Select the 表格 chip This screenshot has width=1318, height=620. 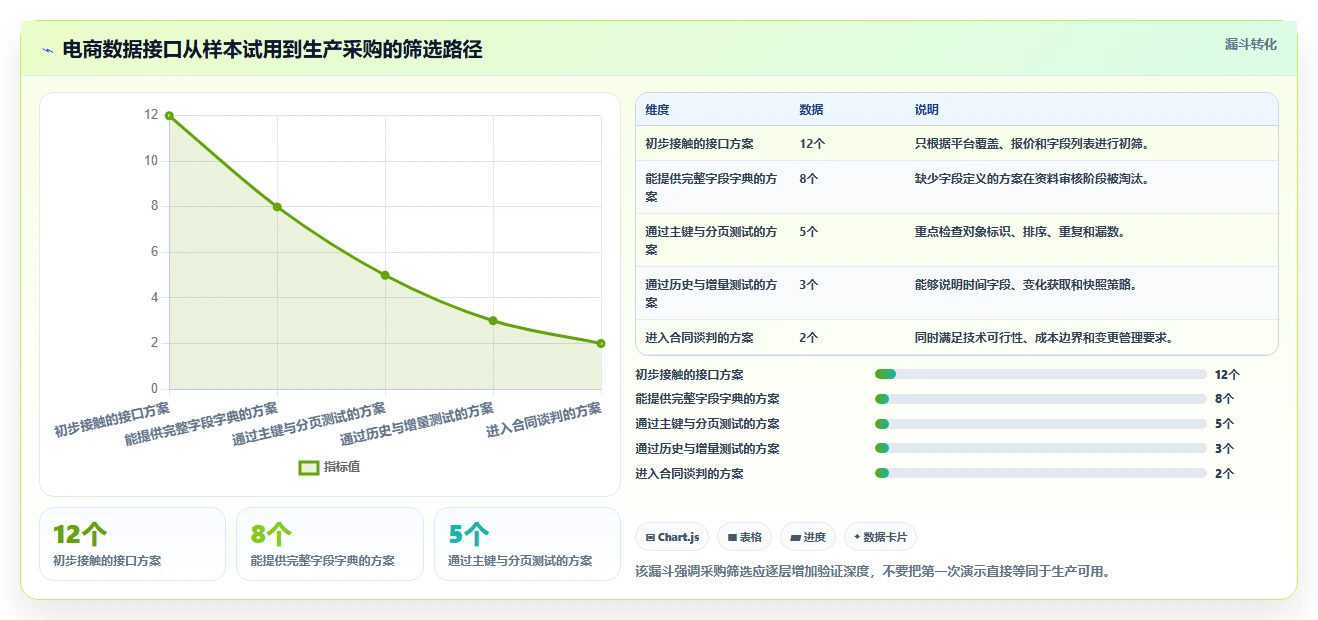[744, 537]
